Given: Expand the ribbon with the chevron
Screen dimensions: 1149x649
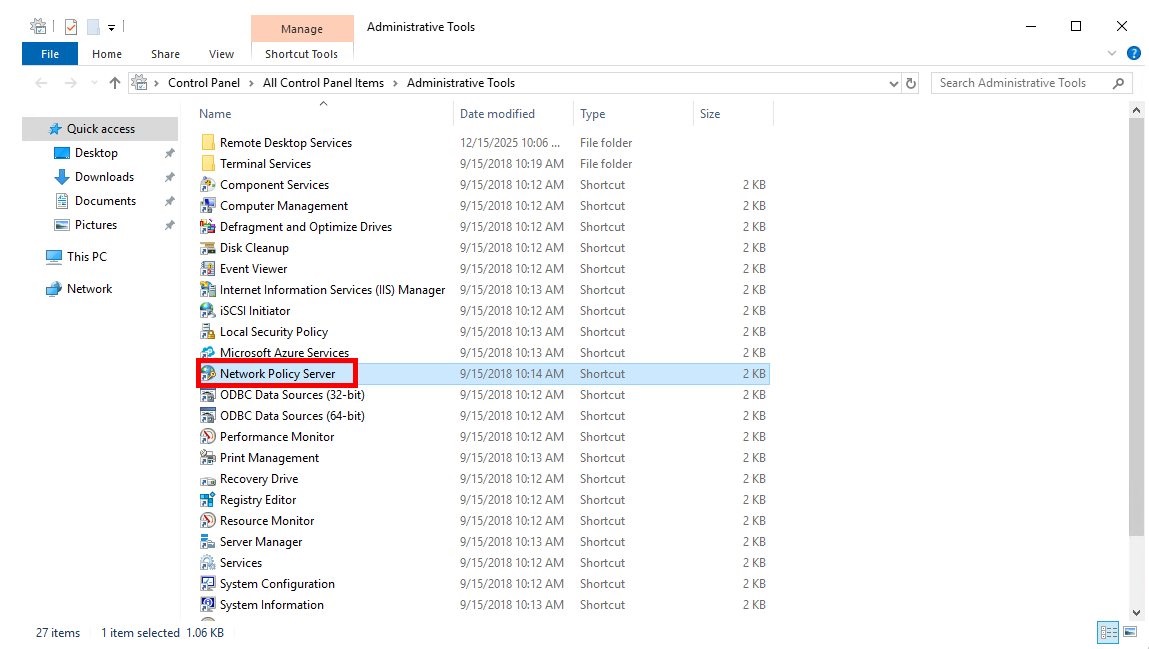Looking at the screenshot, I should point(1113,54).
